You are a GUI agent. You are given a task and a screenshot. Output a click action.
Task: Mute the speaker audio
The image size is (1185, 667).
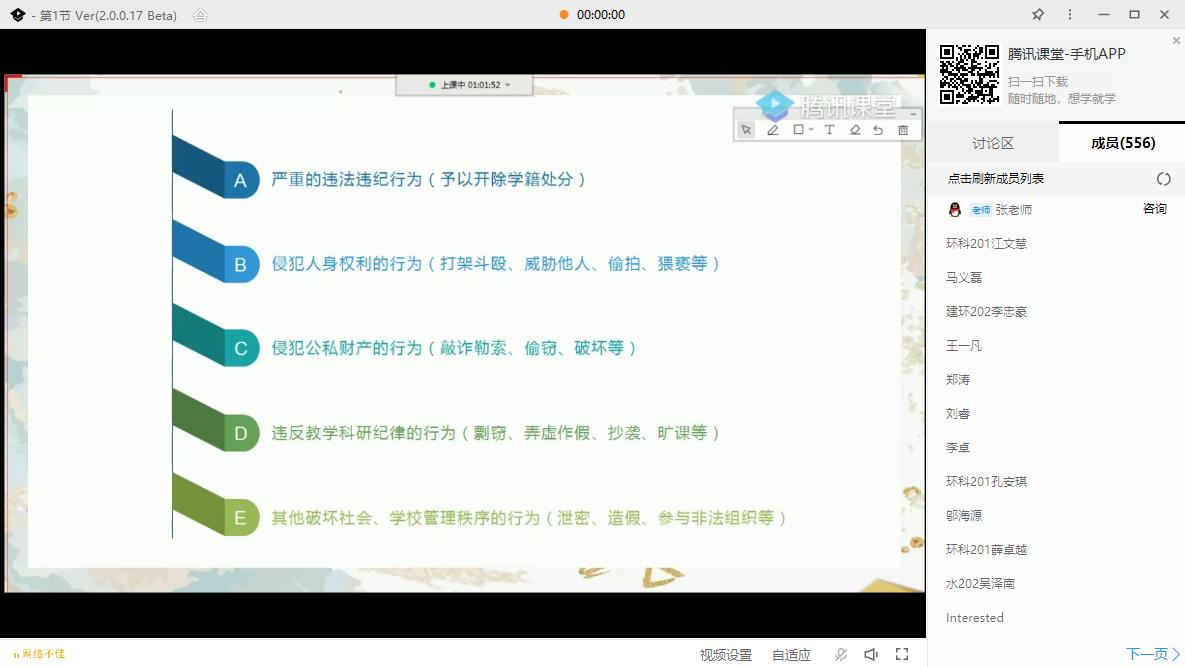click(870, 655)
